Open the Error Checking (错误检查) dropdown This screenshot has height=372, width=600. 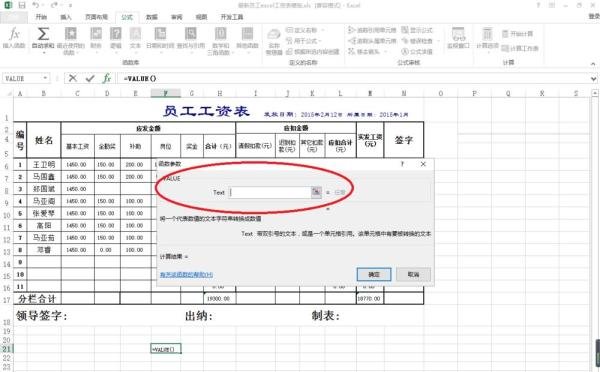(x=420, y=41)
